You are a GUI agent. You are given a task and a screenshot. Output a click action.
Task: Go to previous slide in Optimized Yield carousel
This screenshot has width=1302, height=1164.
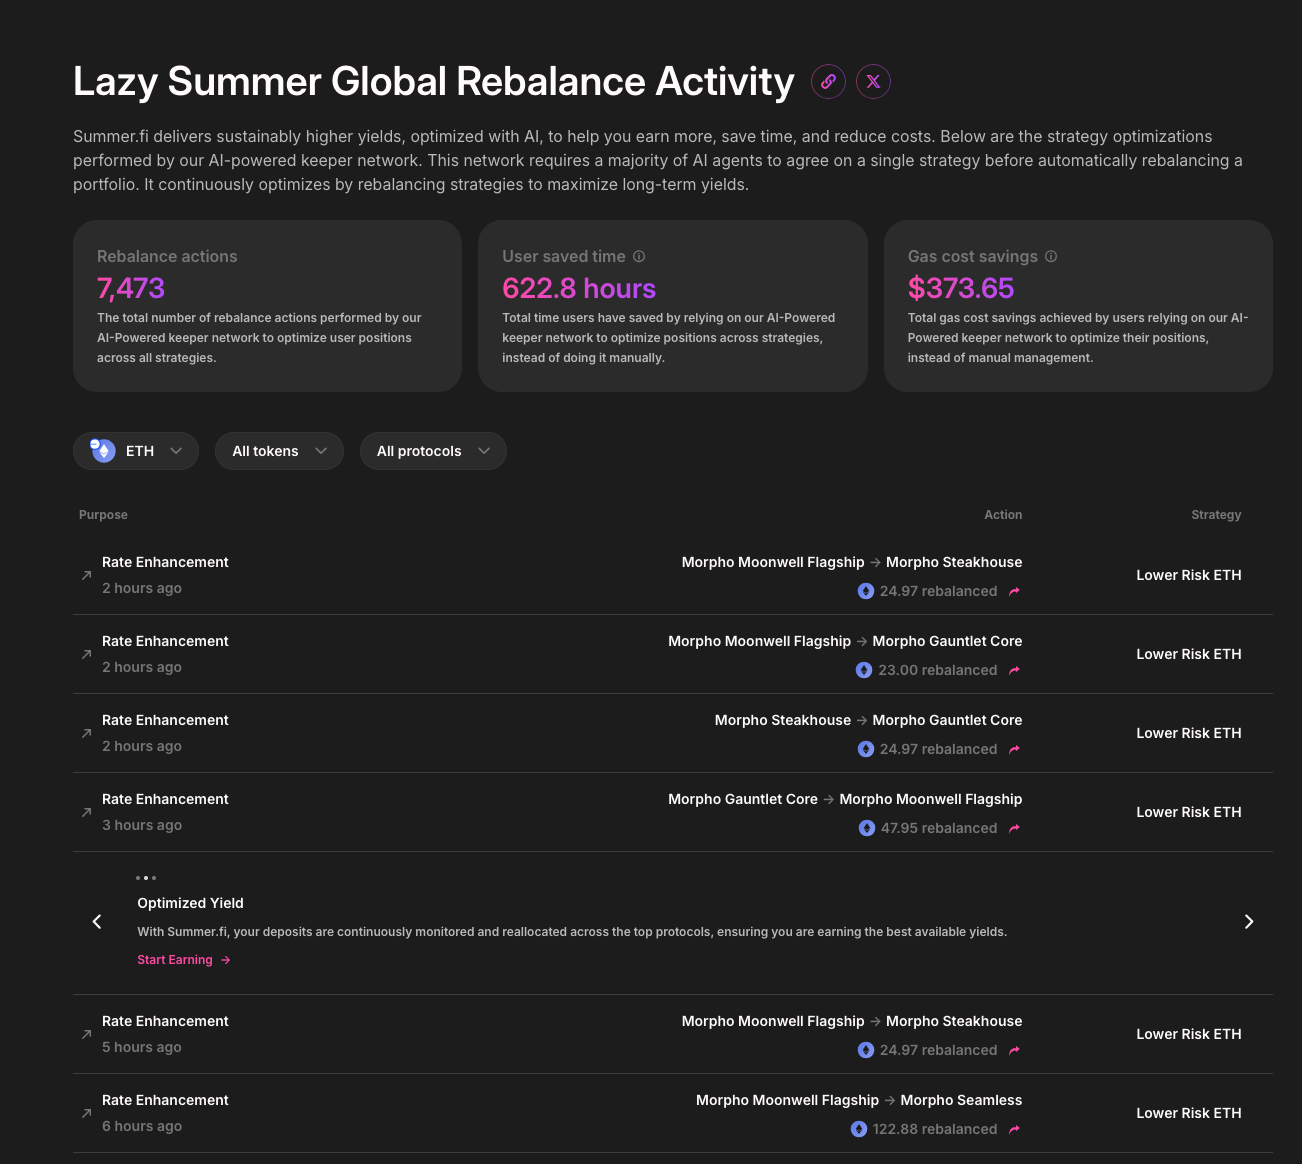(x=97, y=922)
